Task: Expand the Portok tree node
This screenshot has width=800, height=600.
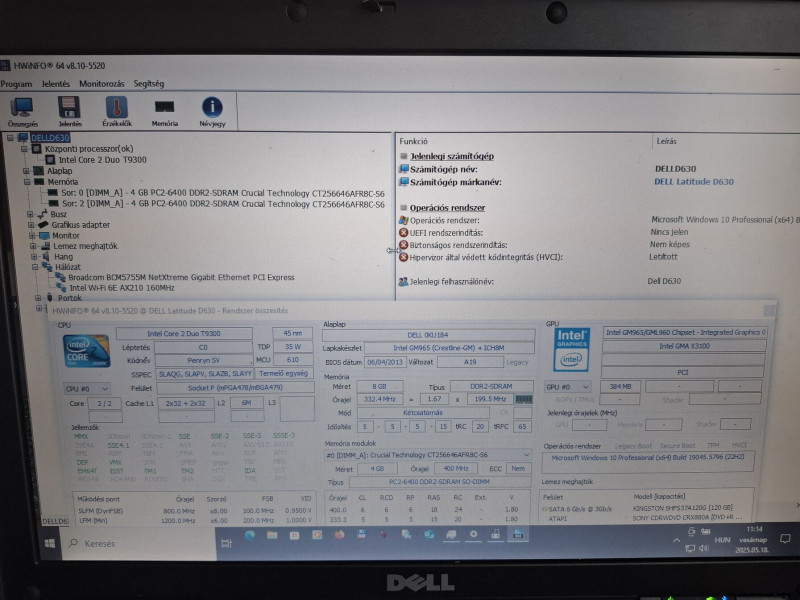Action: point(38,297)
